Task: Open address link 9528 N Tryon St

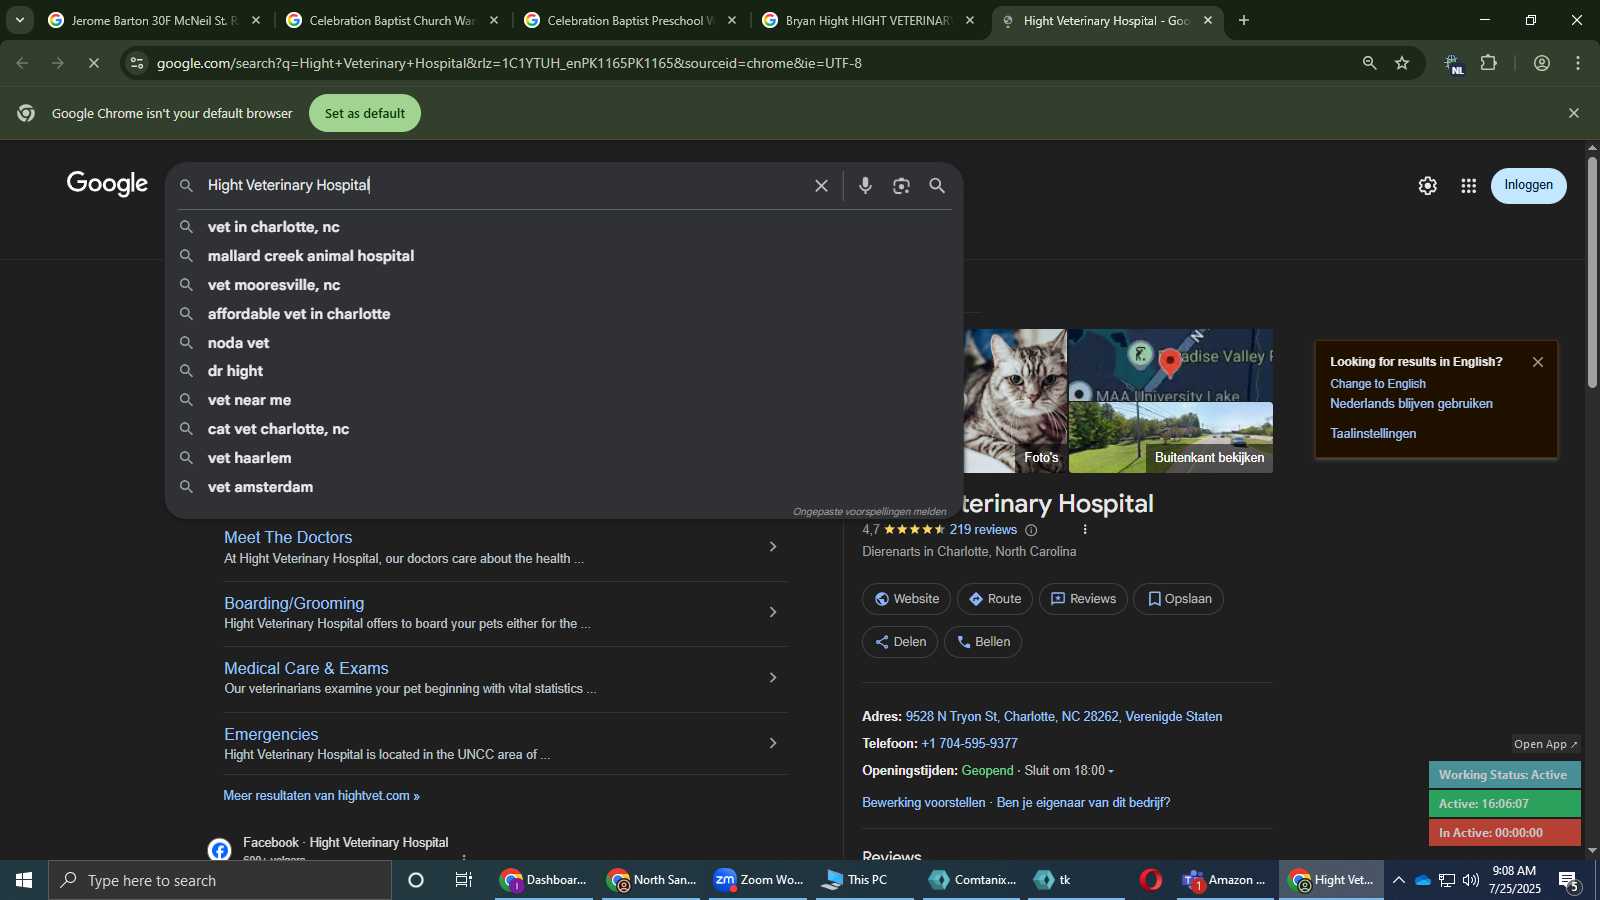Action: 1064,717
